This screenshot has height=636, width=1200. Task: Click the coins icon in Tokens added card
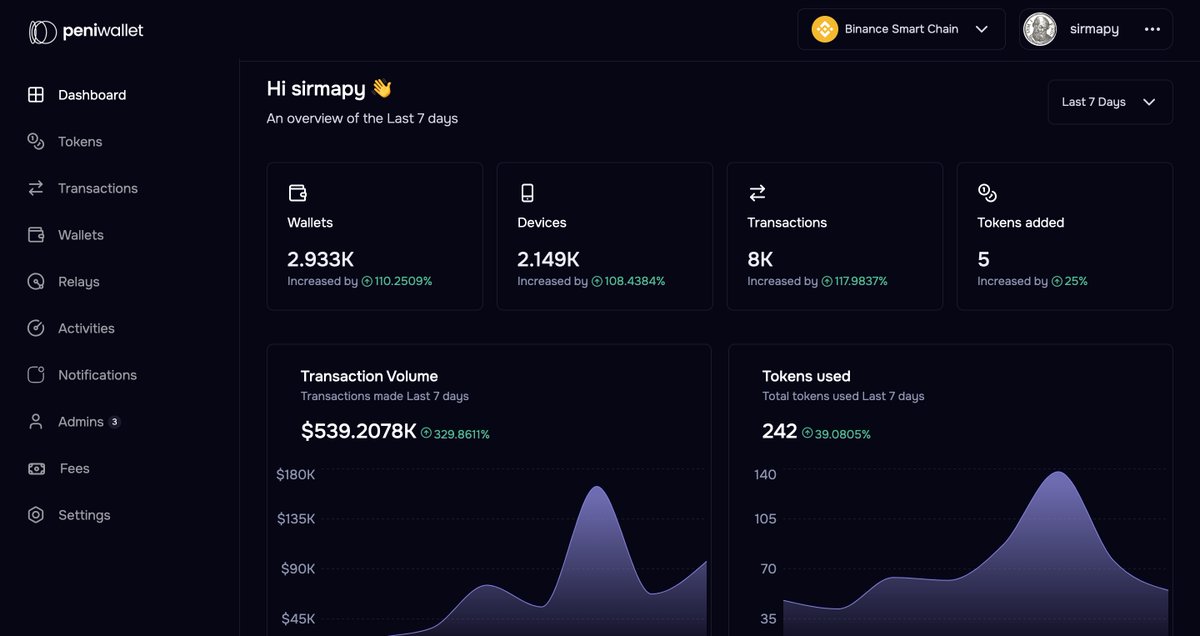coord(987,193)
